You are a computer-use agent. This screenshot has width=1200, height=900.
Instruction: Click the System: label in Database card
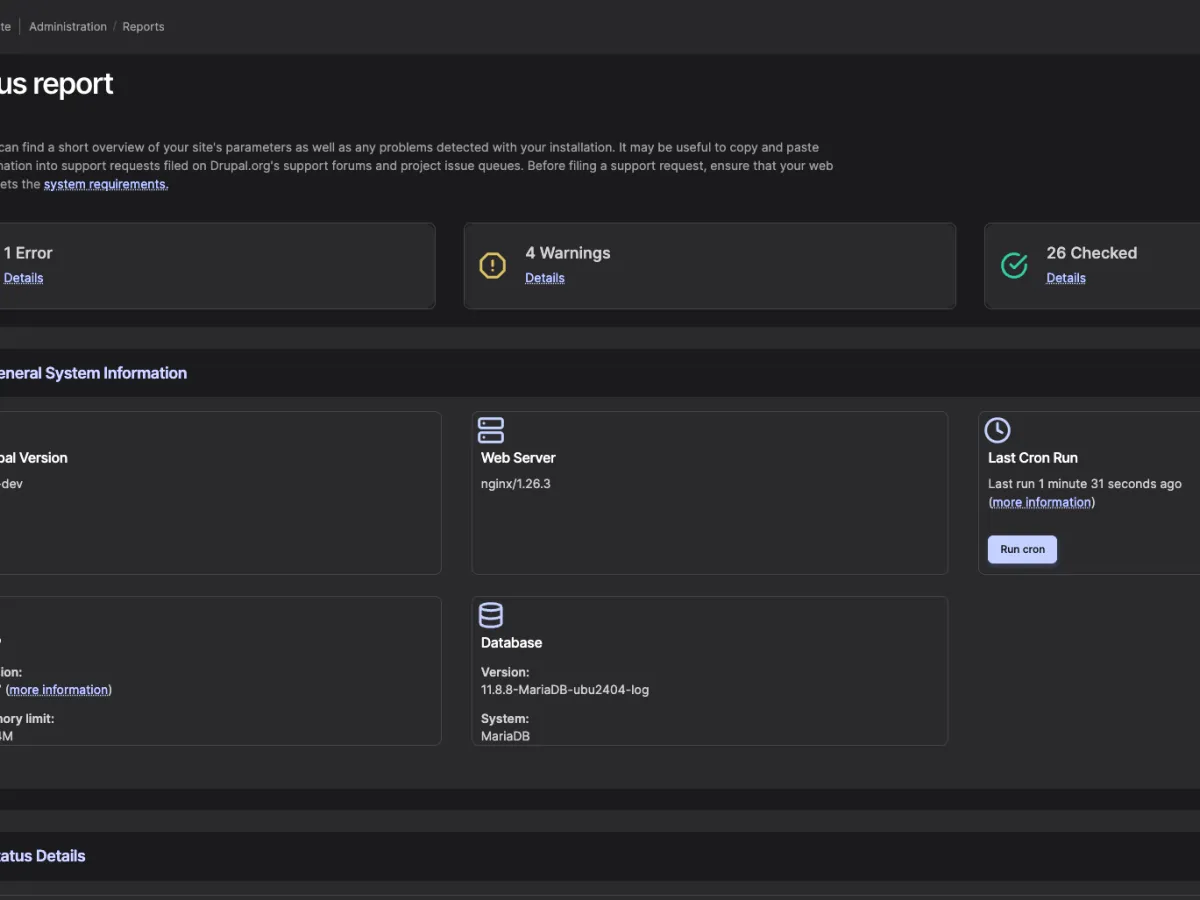click(505, 718)
